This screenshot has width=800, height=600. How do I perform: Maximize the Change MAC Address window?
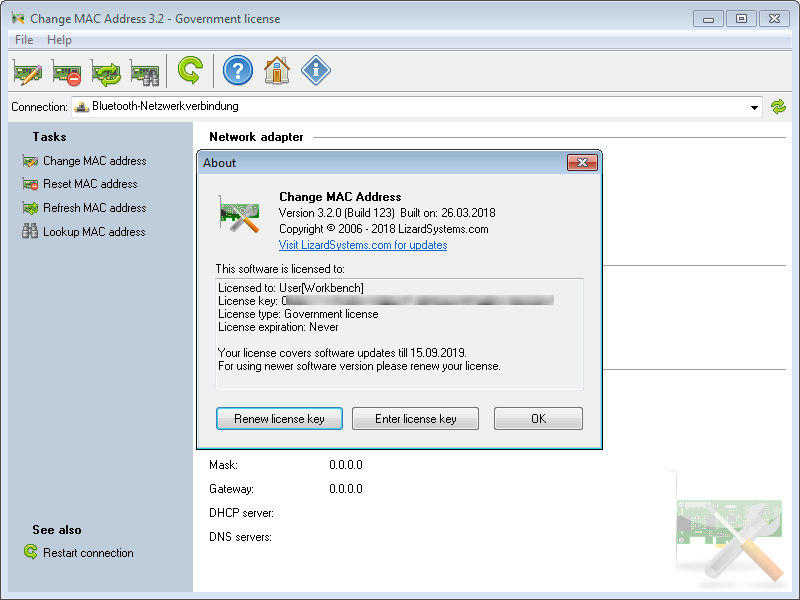click(x=741, y=19)
